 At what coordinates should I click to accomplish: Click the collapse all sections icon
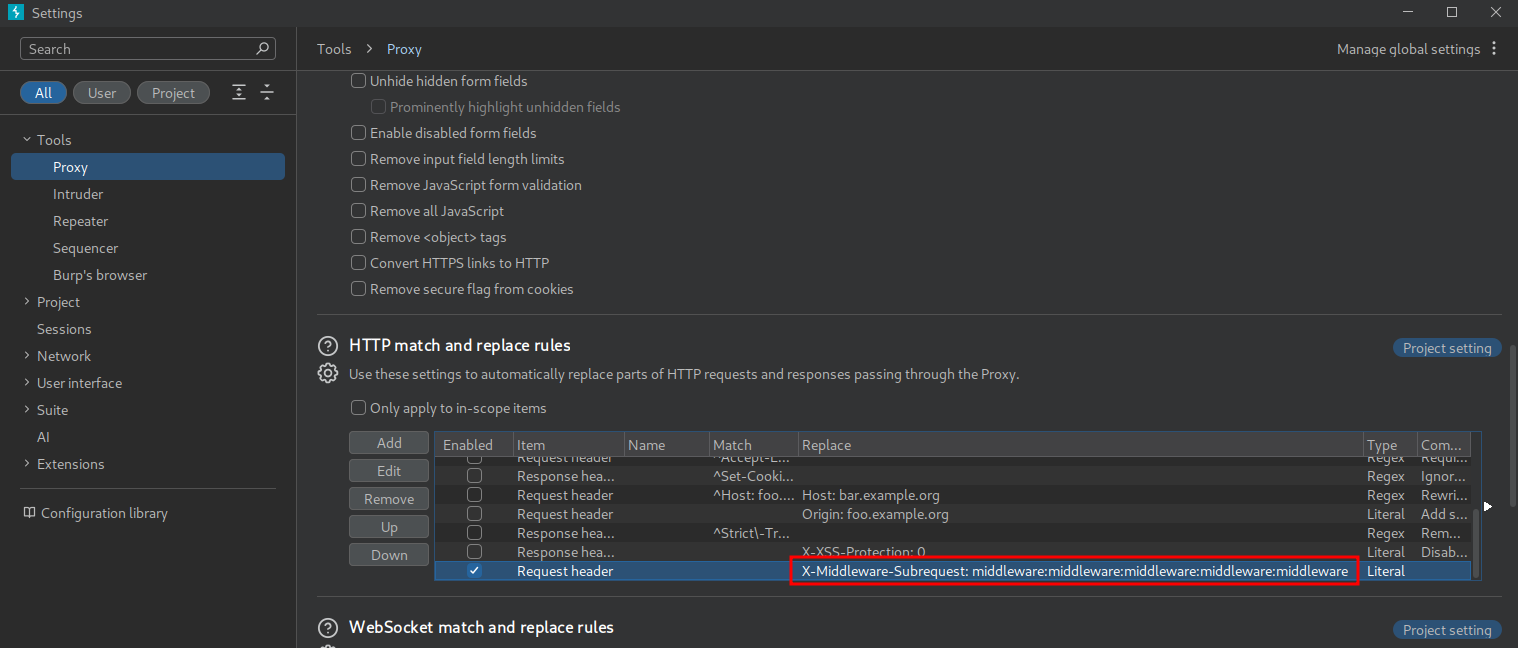pos(267,93)
